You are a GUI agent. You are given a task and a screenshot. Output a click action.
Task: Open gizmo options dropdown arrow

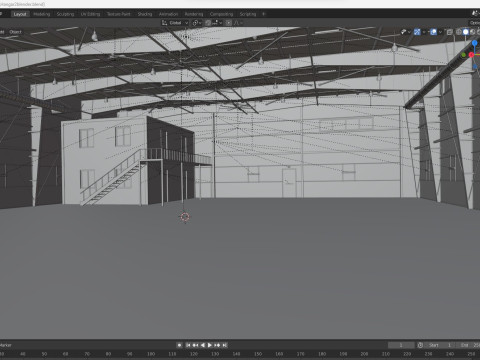pos(424,32)
